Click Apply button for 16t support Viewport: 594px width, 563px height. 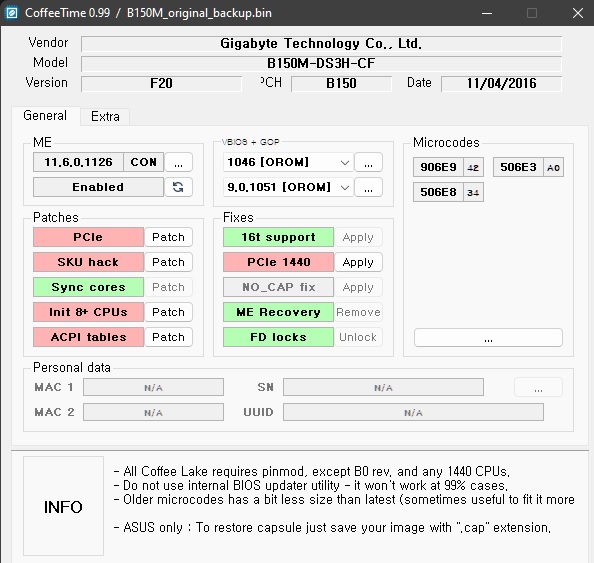(358, 237)
